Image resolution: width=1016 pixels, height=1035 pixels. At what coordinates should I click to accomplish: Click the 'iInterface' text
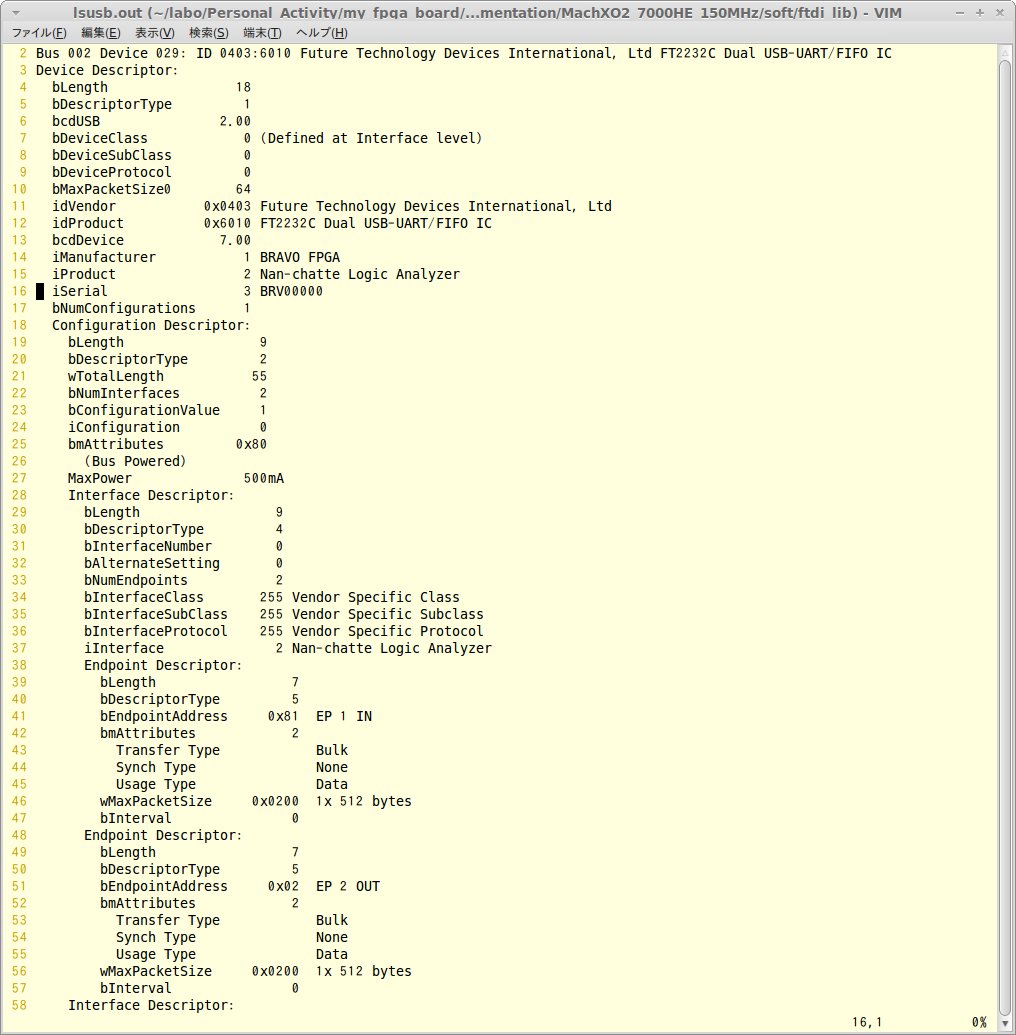(x=123, y=648)
